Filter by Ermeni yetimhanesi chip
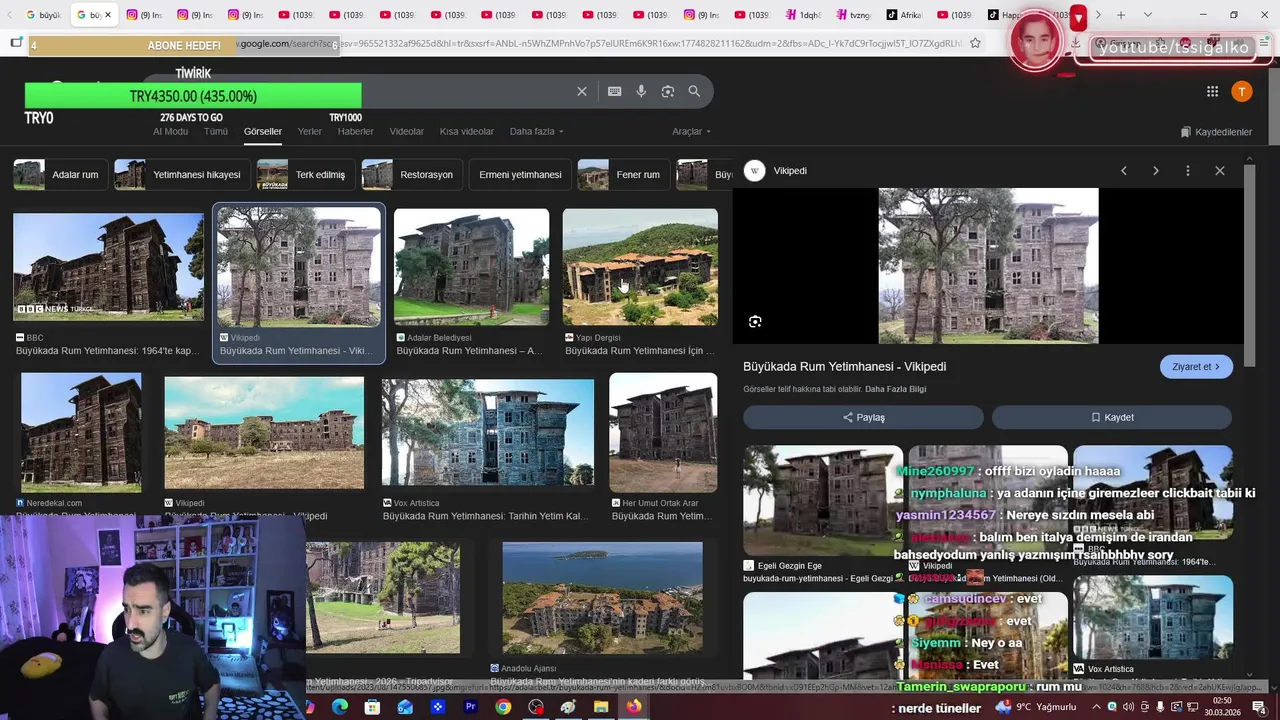1280x720 pixels. point(520,174)
